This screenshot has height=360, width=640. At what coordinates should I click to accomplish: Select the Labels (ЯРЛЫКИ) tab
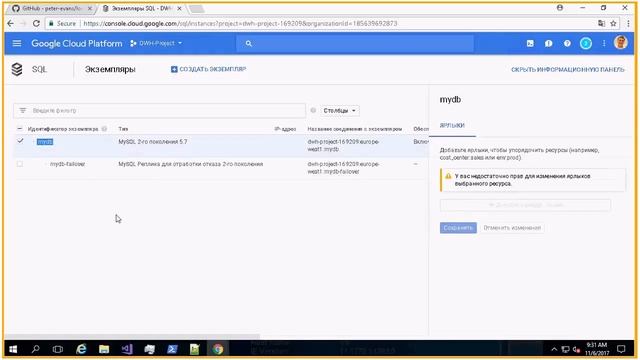click(x=452, y=126)
